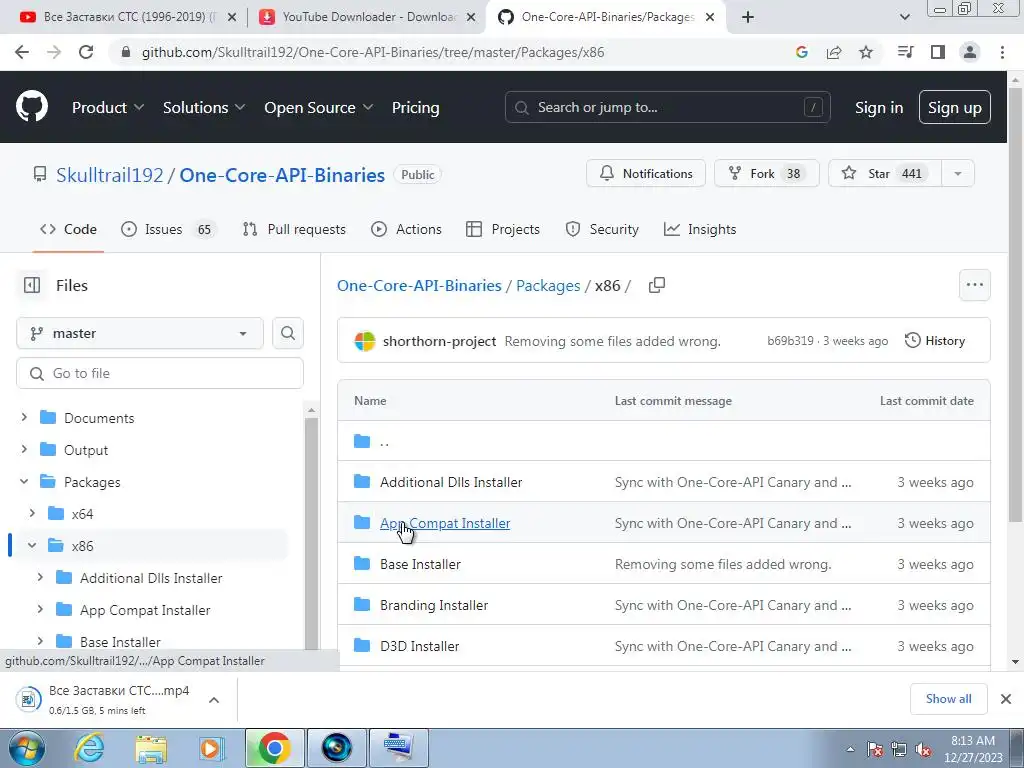Close the downloads bar
Image resolution: width=1024 pixels, height=768 pixels.
click(1006, 699)
